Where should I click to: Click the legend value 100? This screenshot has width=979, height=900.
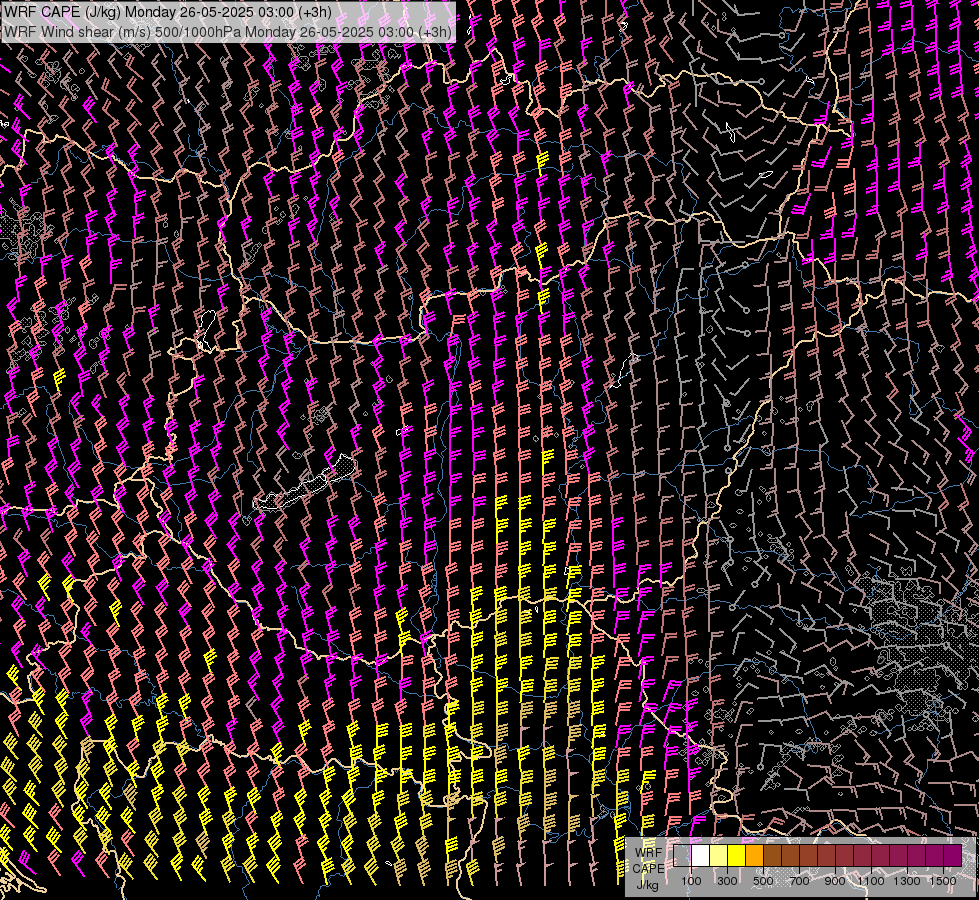pos(691,881)
